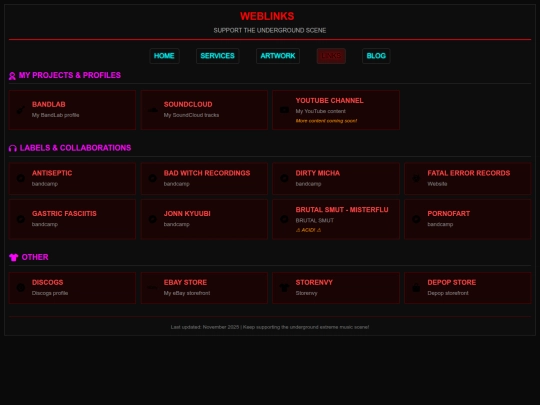Click the bandcamp icon on Pornofart card
The height and width of the screenshot is (405, 540).
pyautogui.click(x=416, y=219)
